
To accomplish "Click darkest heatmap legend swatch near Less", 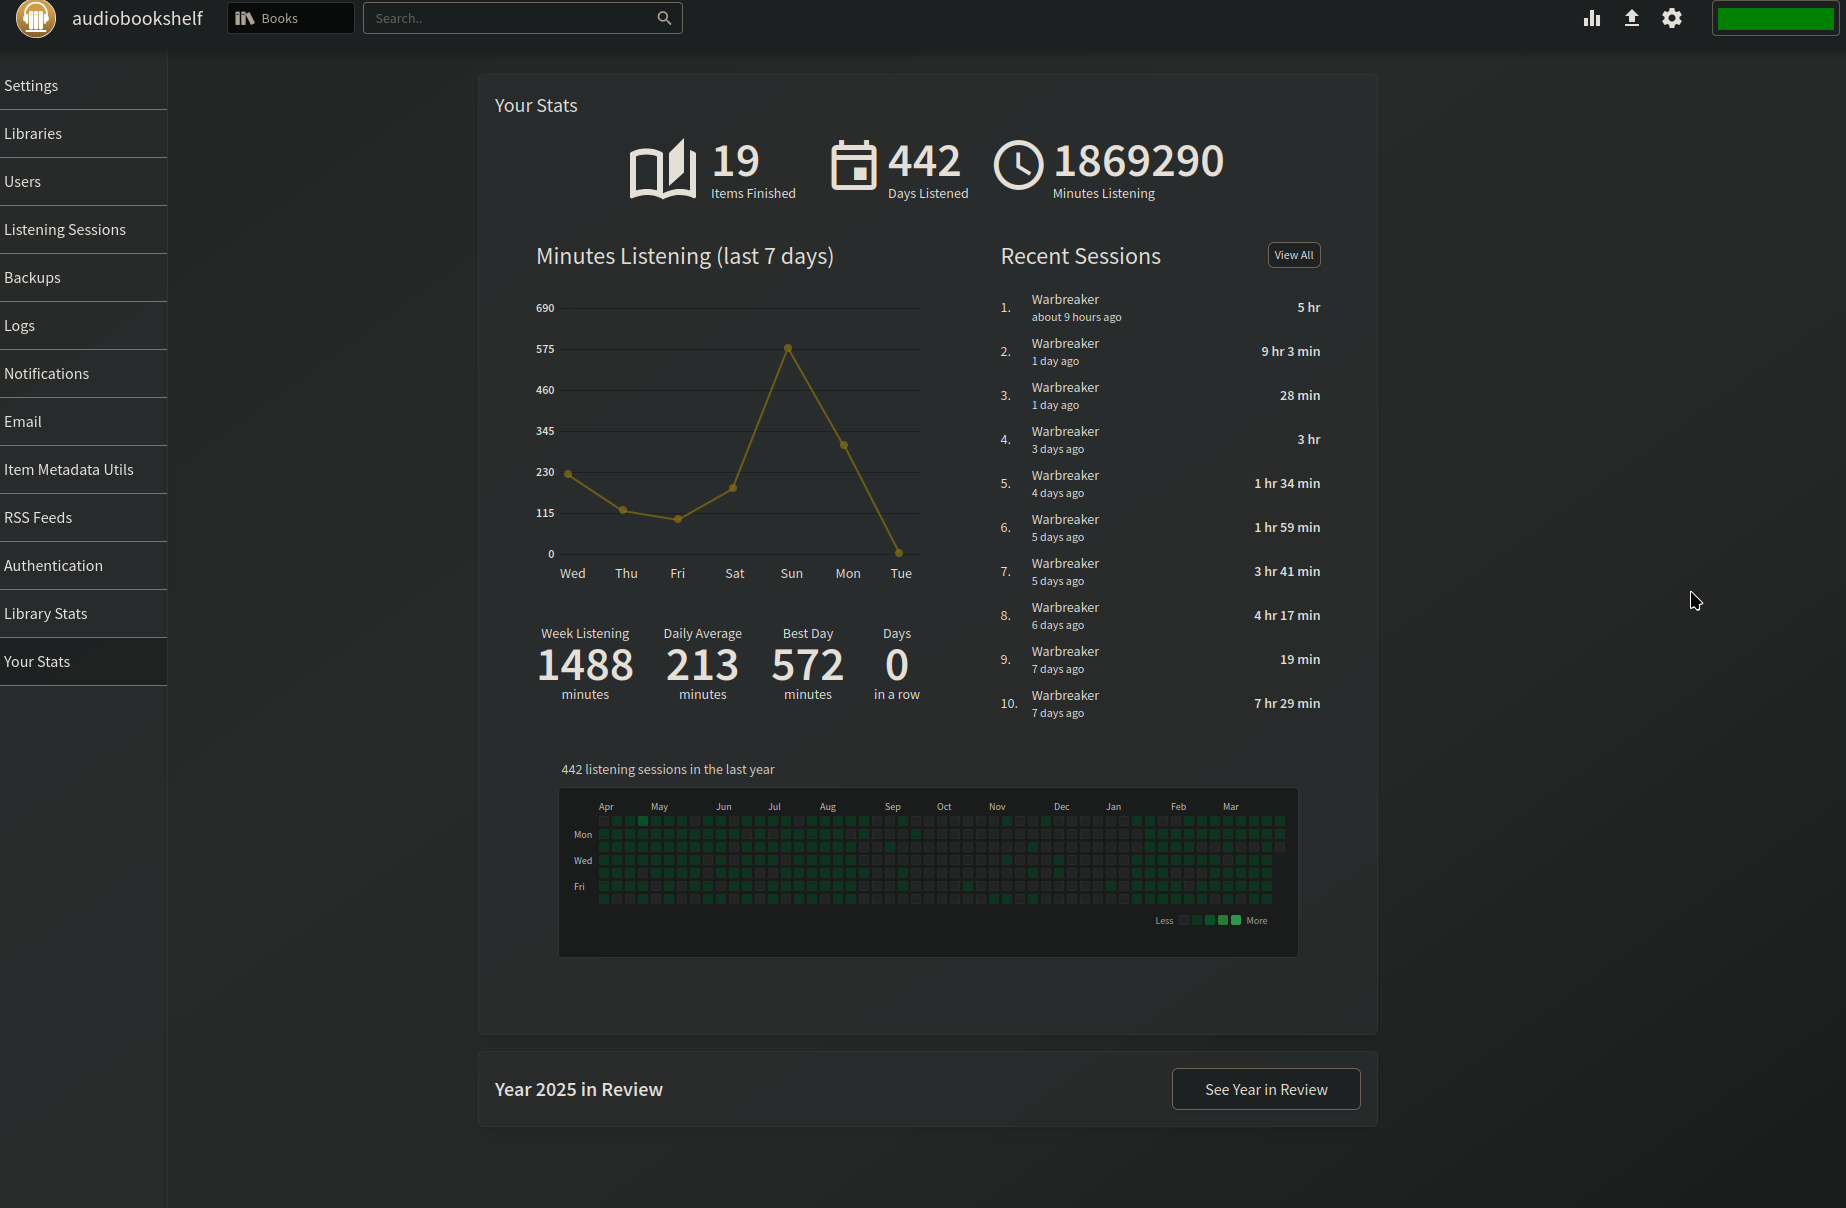I will pos(1184,920).
